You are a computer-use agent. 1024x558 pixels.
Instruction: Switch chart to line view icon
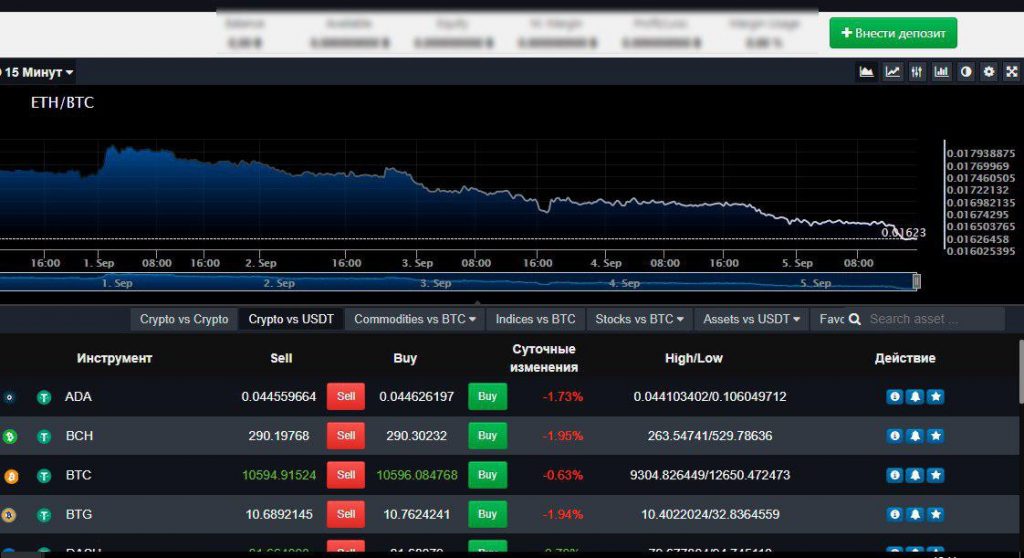click(892, 72)
